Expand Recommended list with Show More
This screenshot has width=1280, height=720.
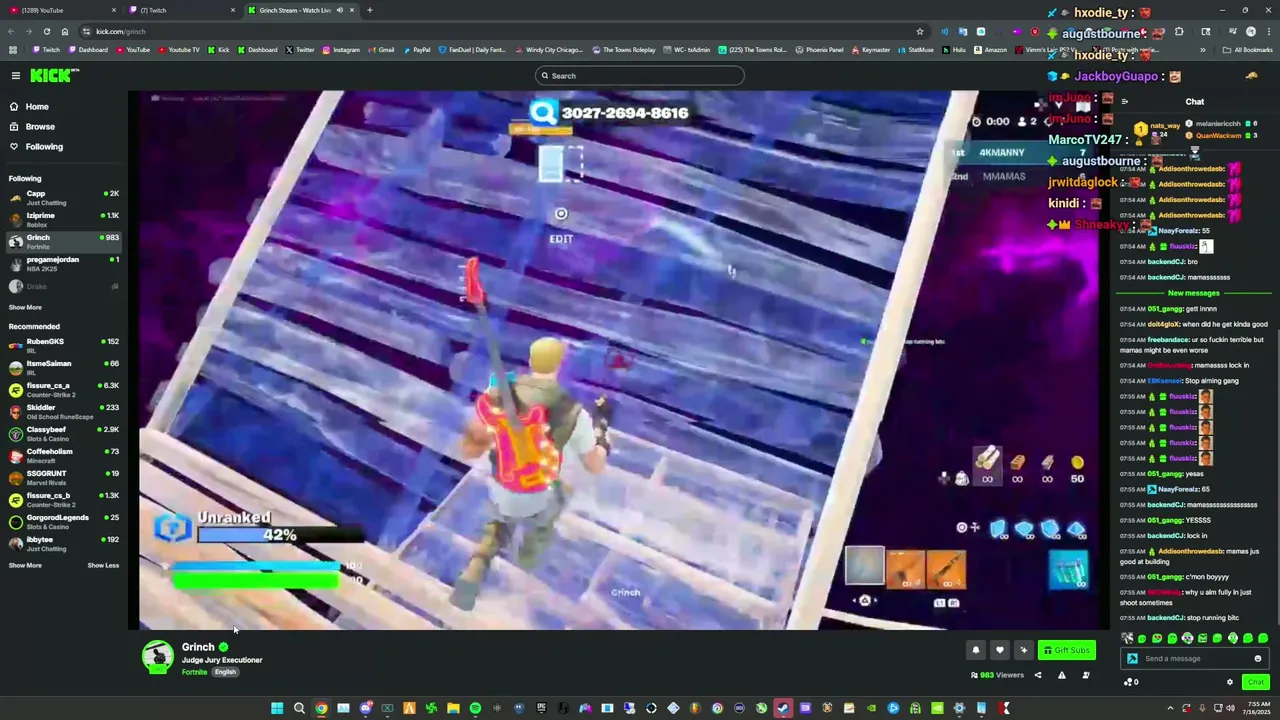tap(25, 565)
